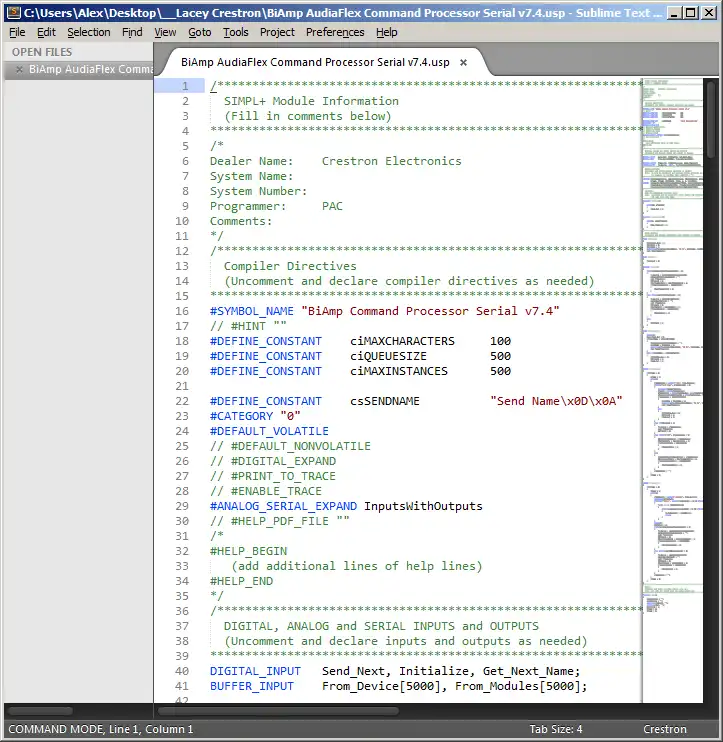723x742 pixels.
Task: Click From_Modules[5000] on line 41
Action: point(518,687)
